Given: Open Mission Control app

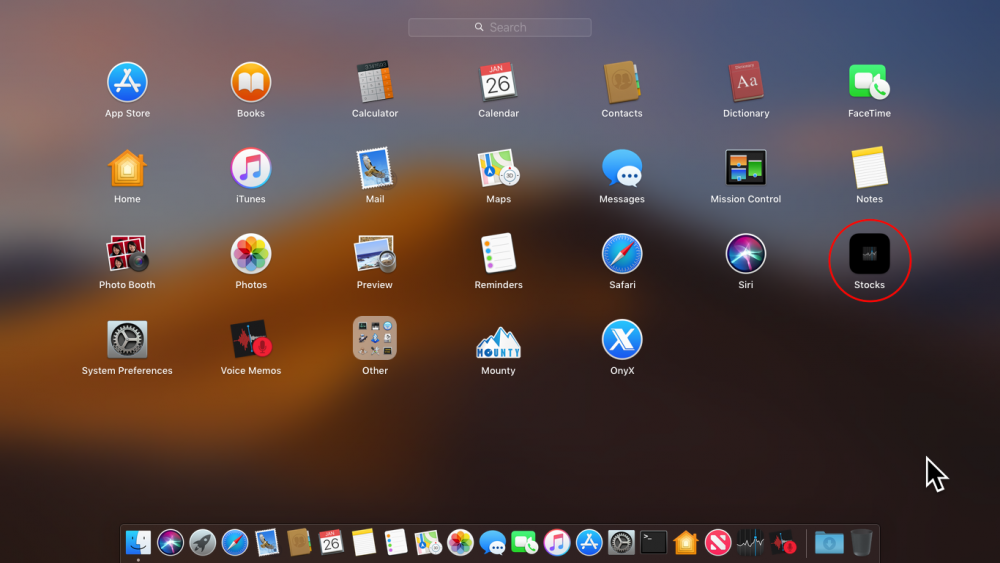Looking at the screenshot, I should pos(746,168).
